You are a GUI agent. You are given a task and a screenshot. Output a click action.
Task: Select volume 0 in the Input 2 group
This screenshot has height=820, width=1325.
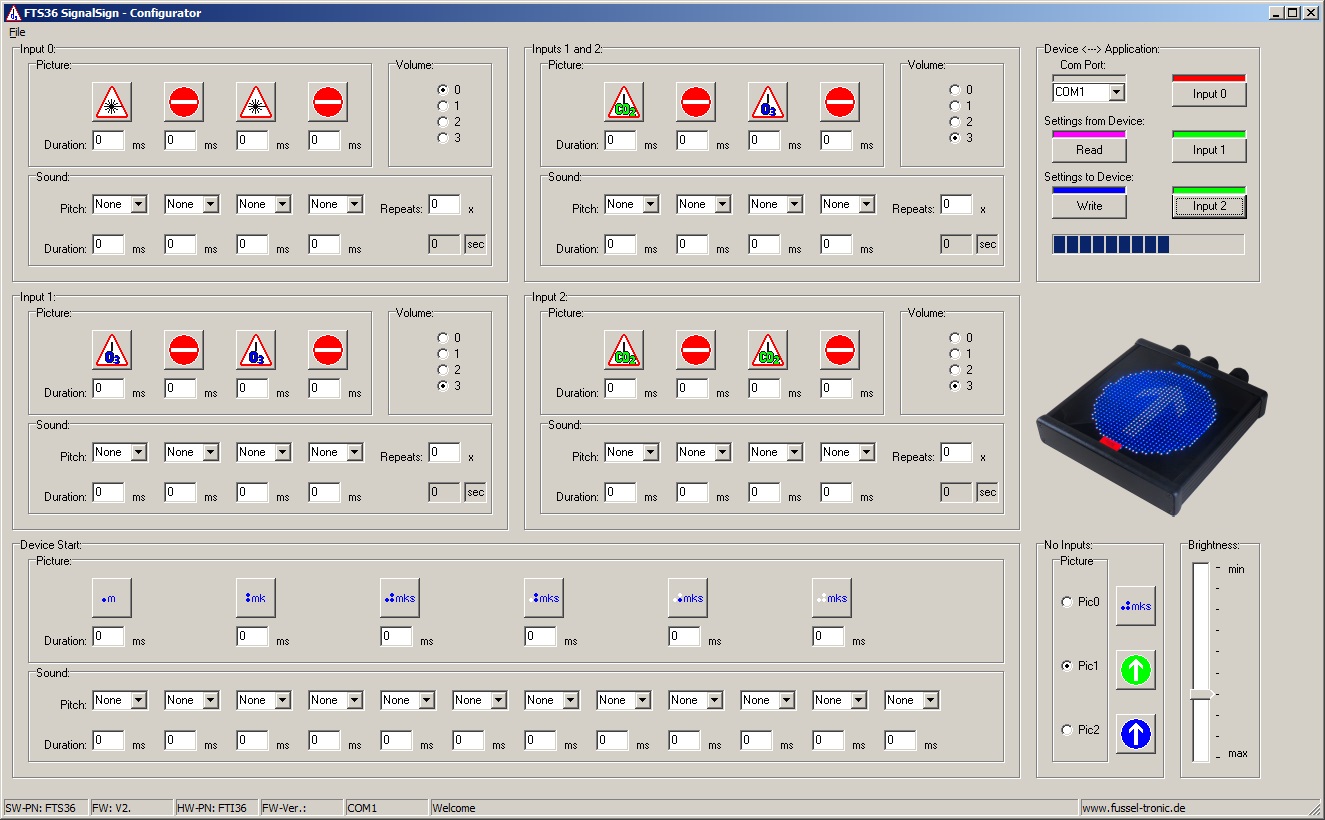955,338
